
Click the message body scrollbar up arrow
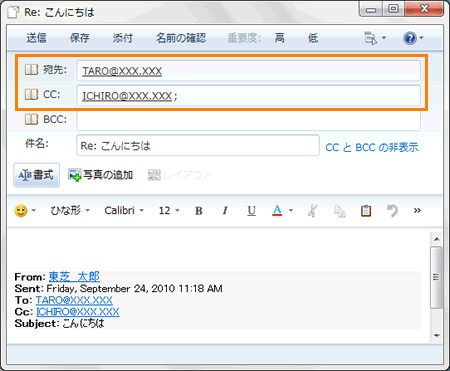coord(436,239)
